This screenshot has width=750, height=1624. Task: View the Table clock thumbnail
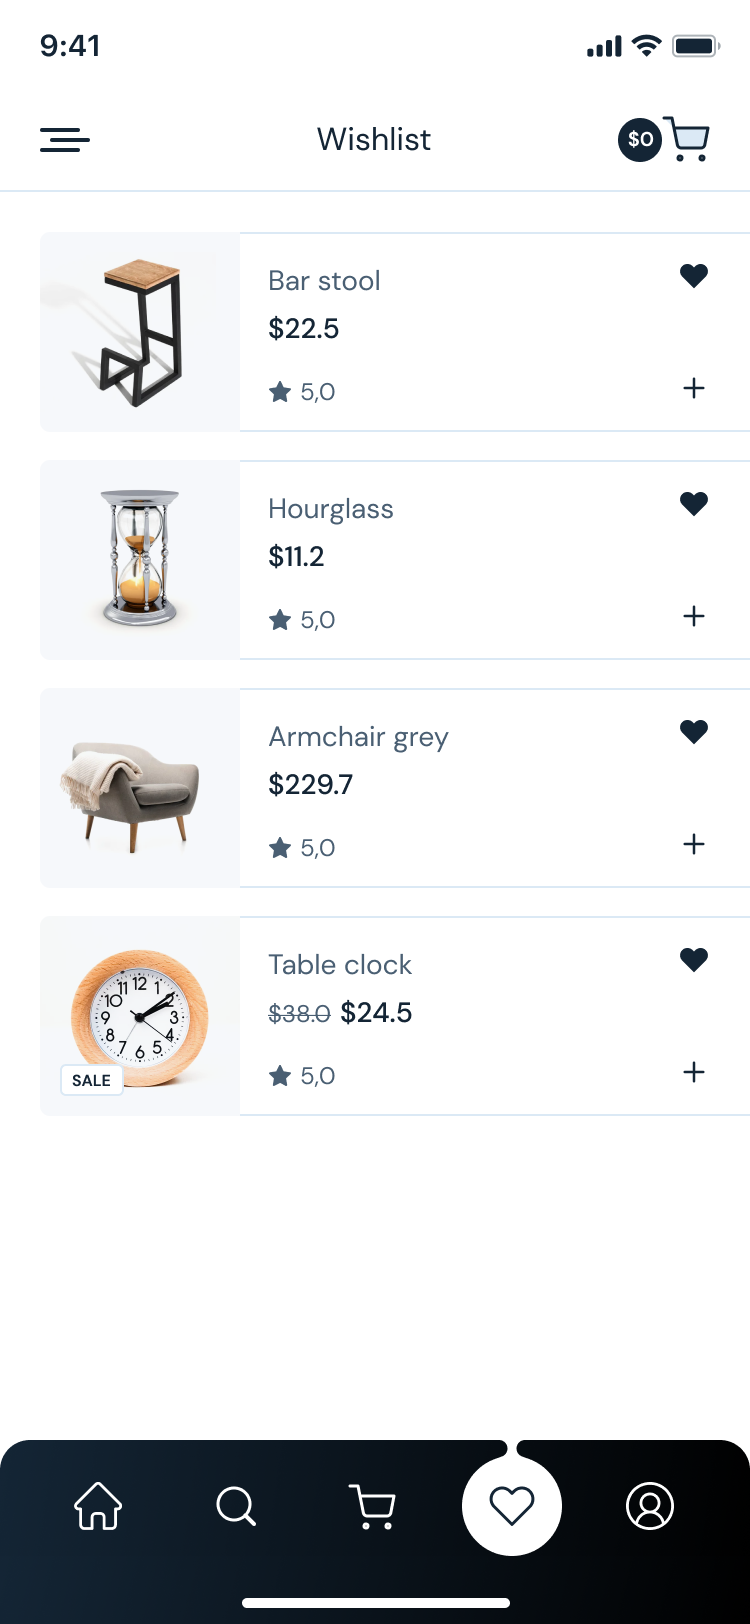[x=140, y=1016]
